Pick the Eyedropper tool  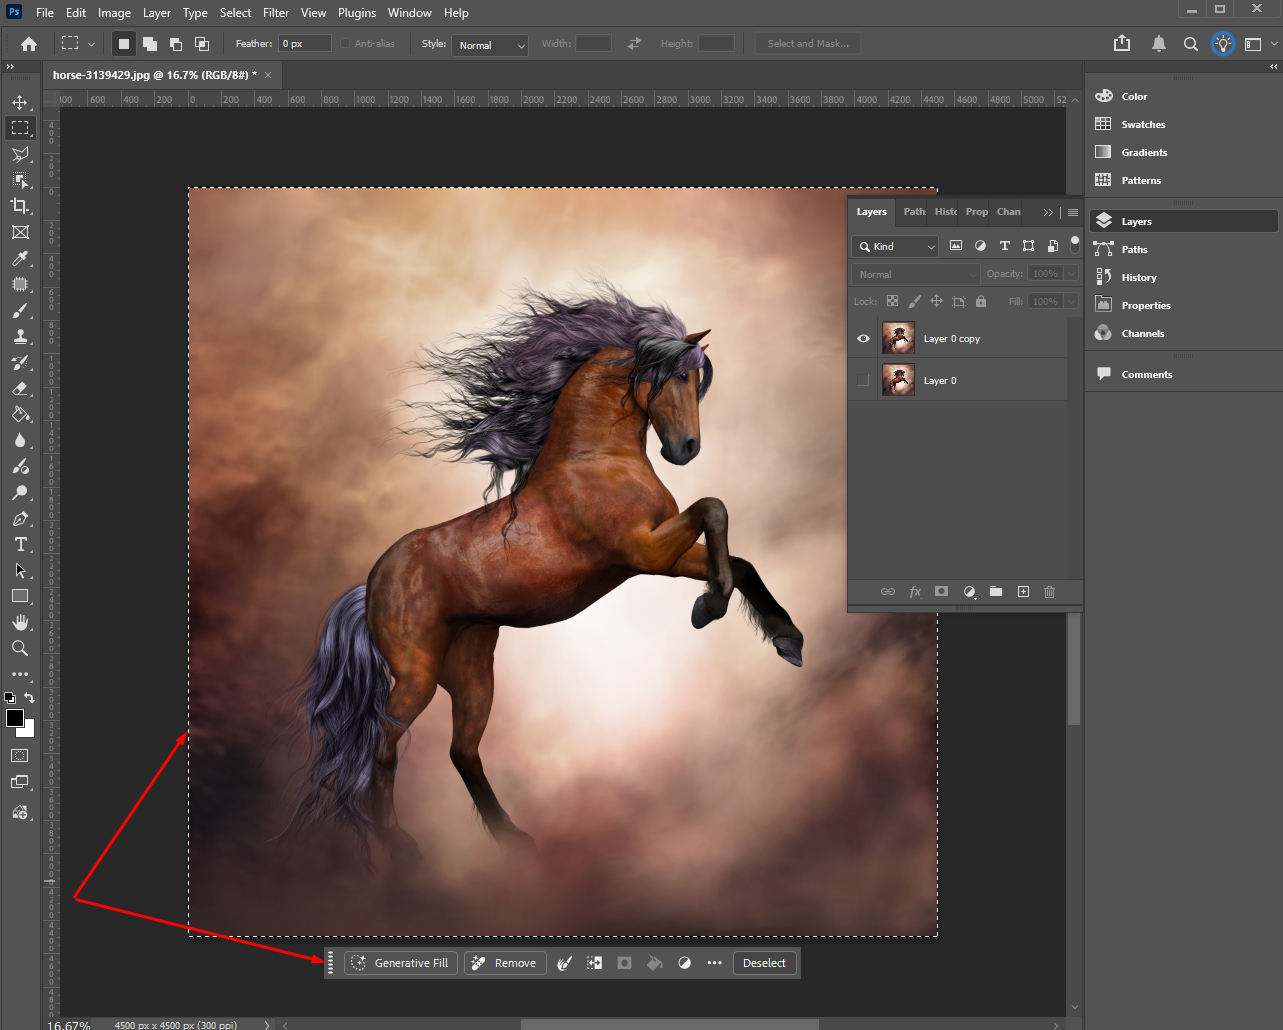(x=21, y=258)
